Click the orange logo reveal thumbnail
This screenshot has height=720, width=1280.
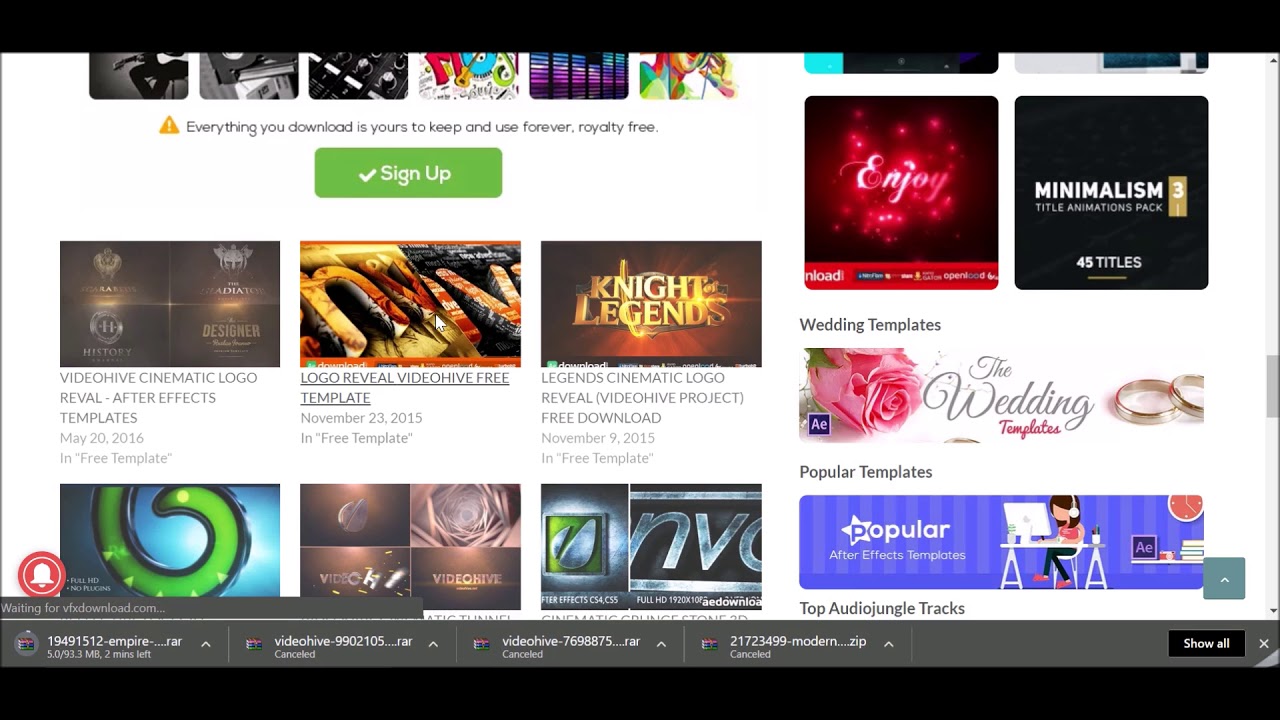410,304
